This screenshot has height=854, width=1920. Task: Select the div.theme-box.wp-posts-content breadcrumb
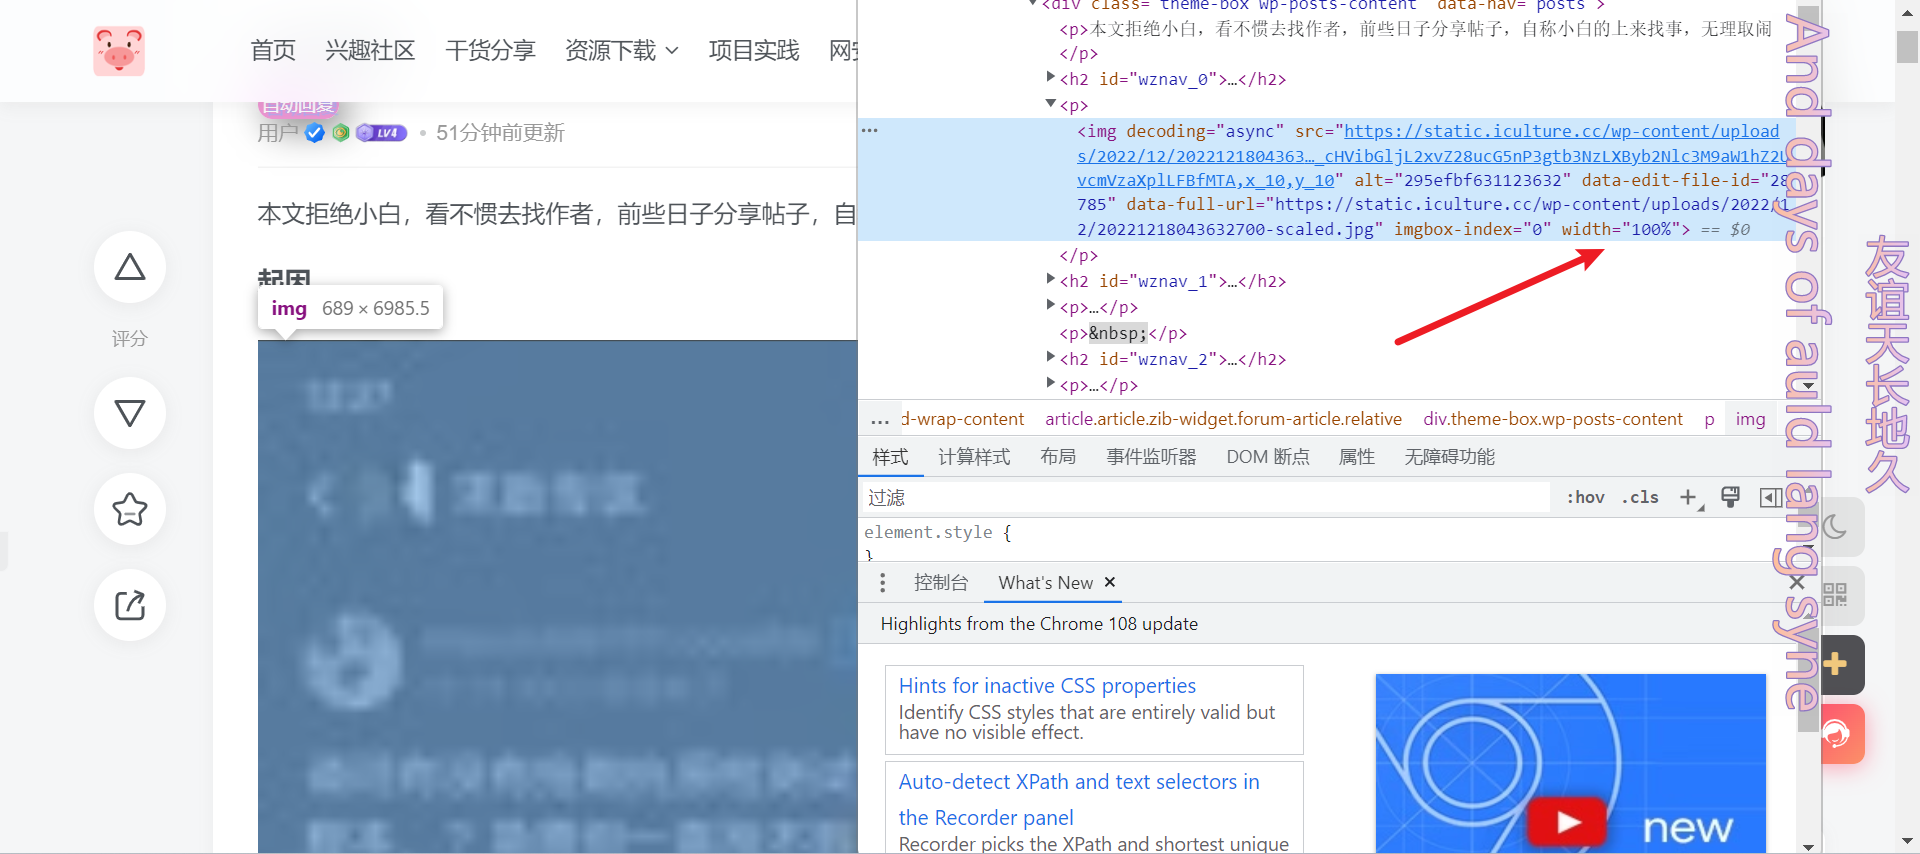point(1553,419)
